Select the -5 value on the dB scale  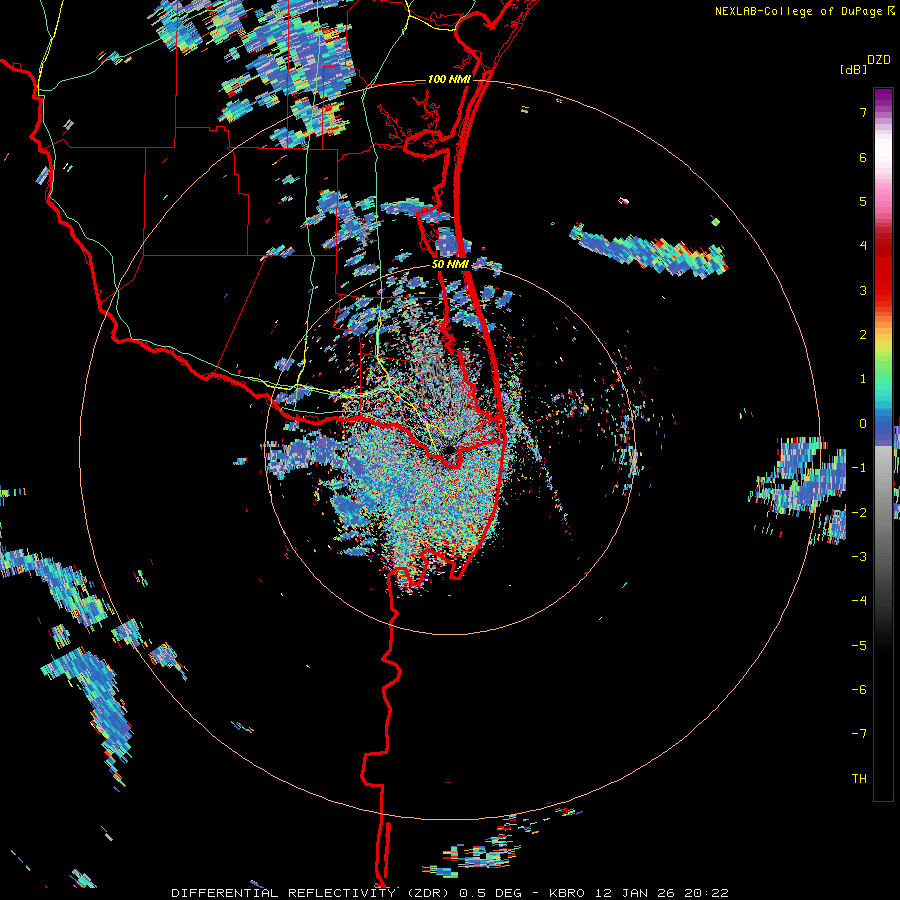(x=859, y=645)
